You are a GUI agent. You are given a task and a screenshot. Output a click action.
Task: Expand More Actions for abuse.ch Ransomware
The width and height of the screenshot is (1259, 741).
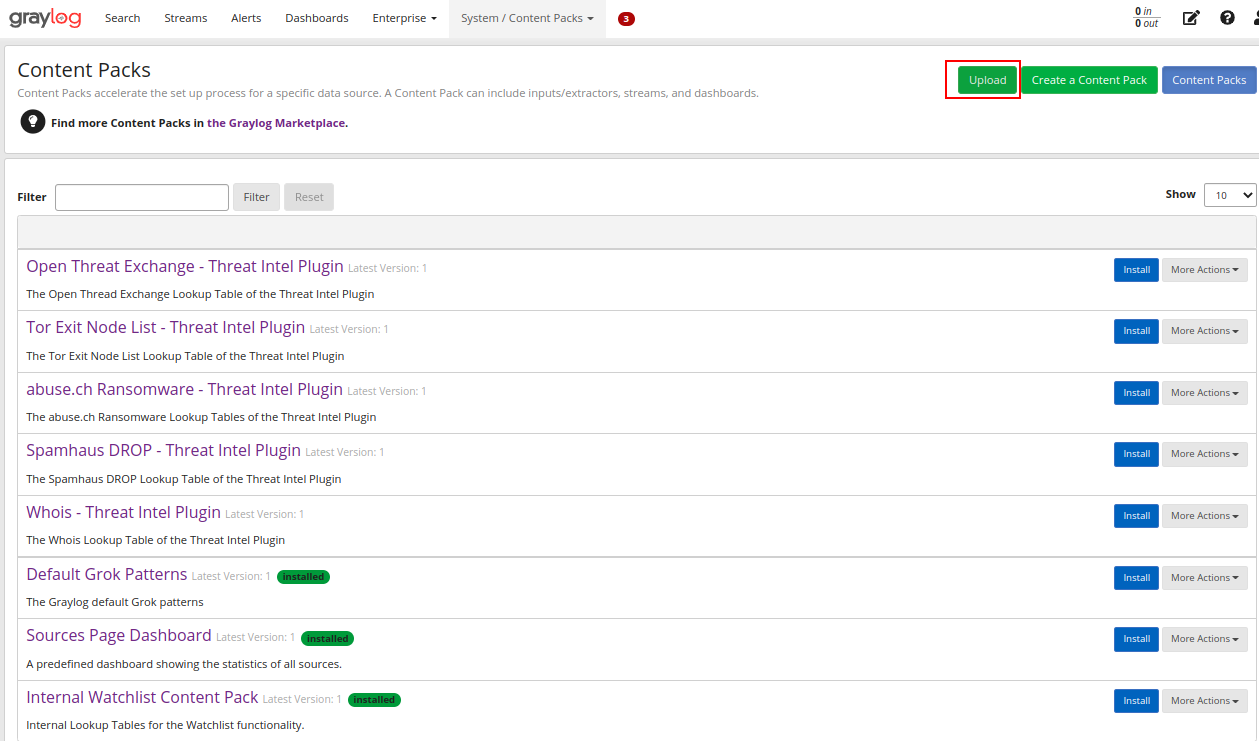coord(1204,393)
